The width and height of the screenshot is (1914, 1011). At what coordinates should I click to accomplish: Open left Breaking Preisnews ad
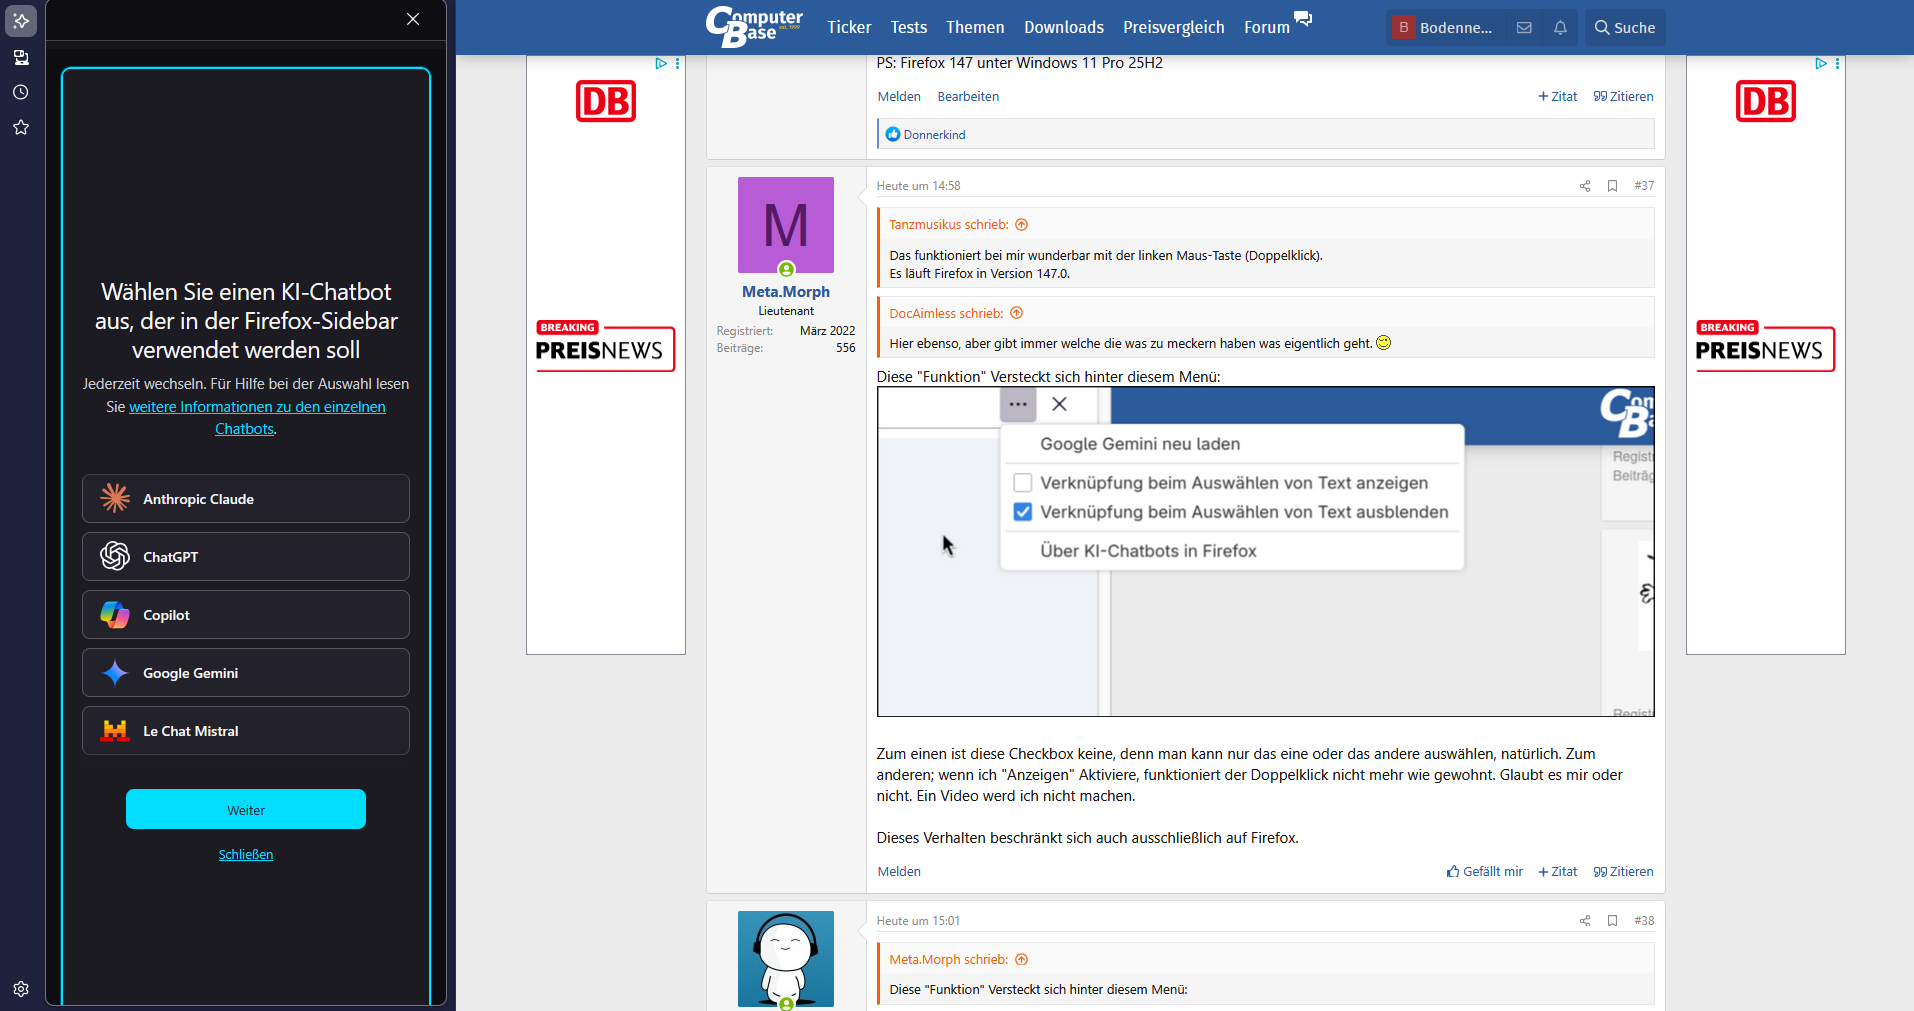(606, 346)
